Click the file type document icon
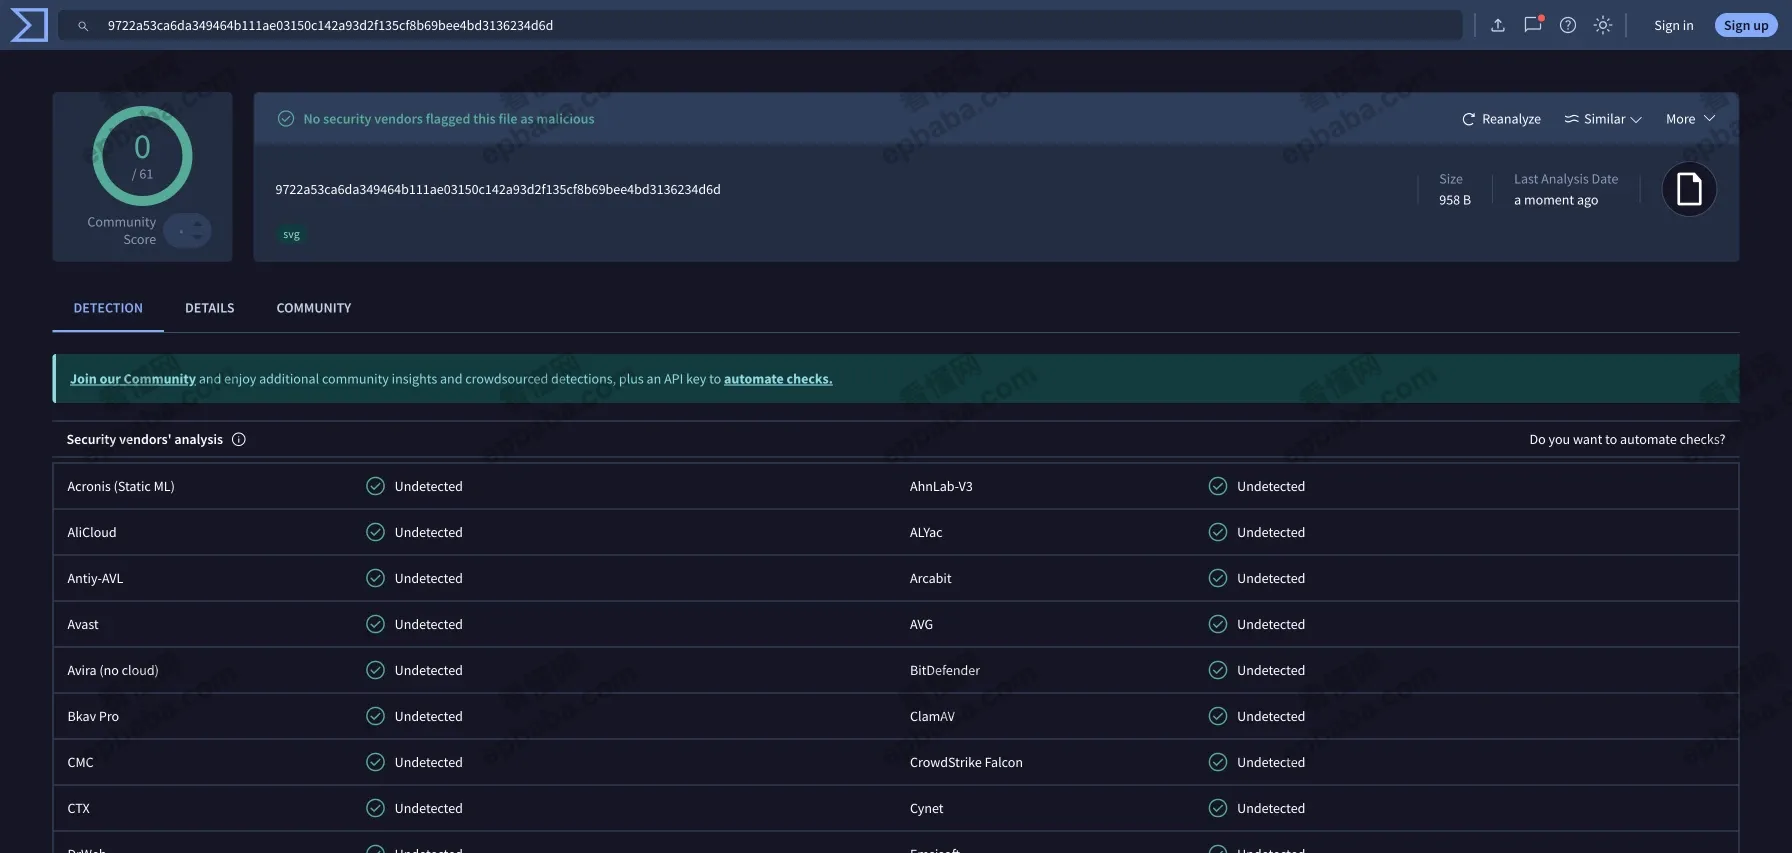 point(1689,189)
